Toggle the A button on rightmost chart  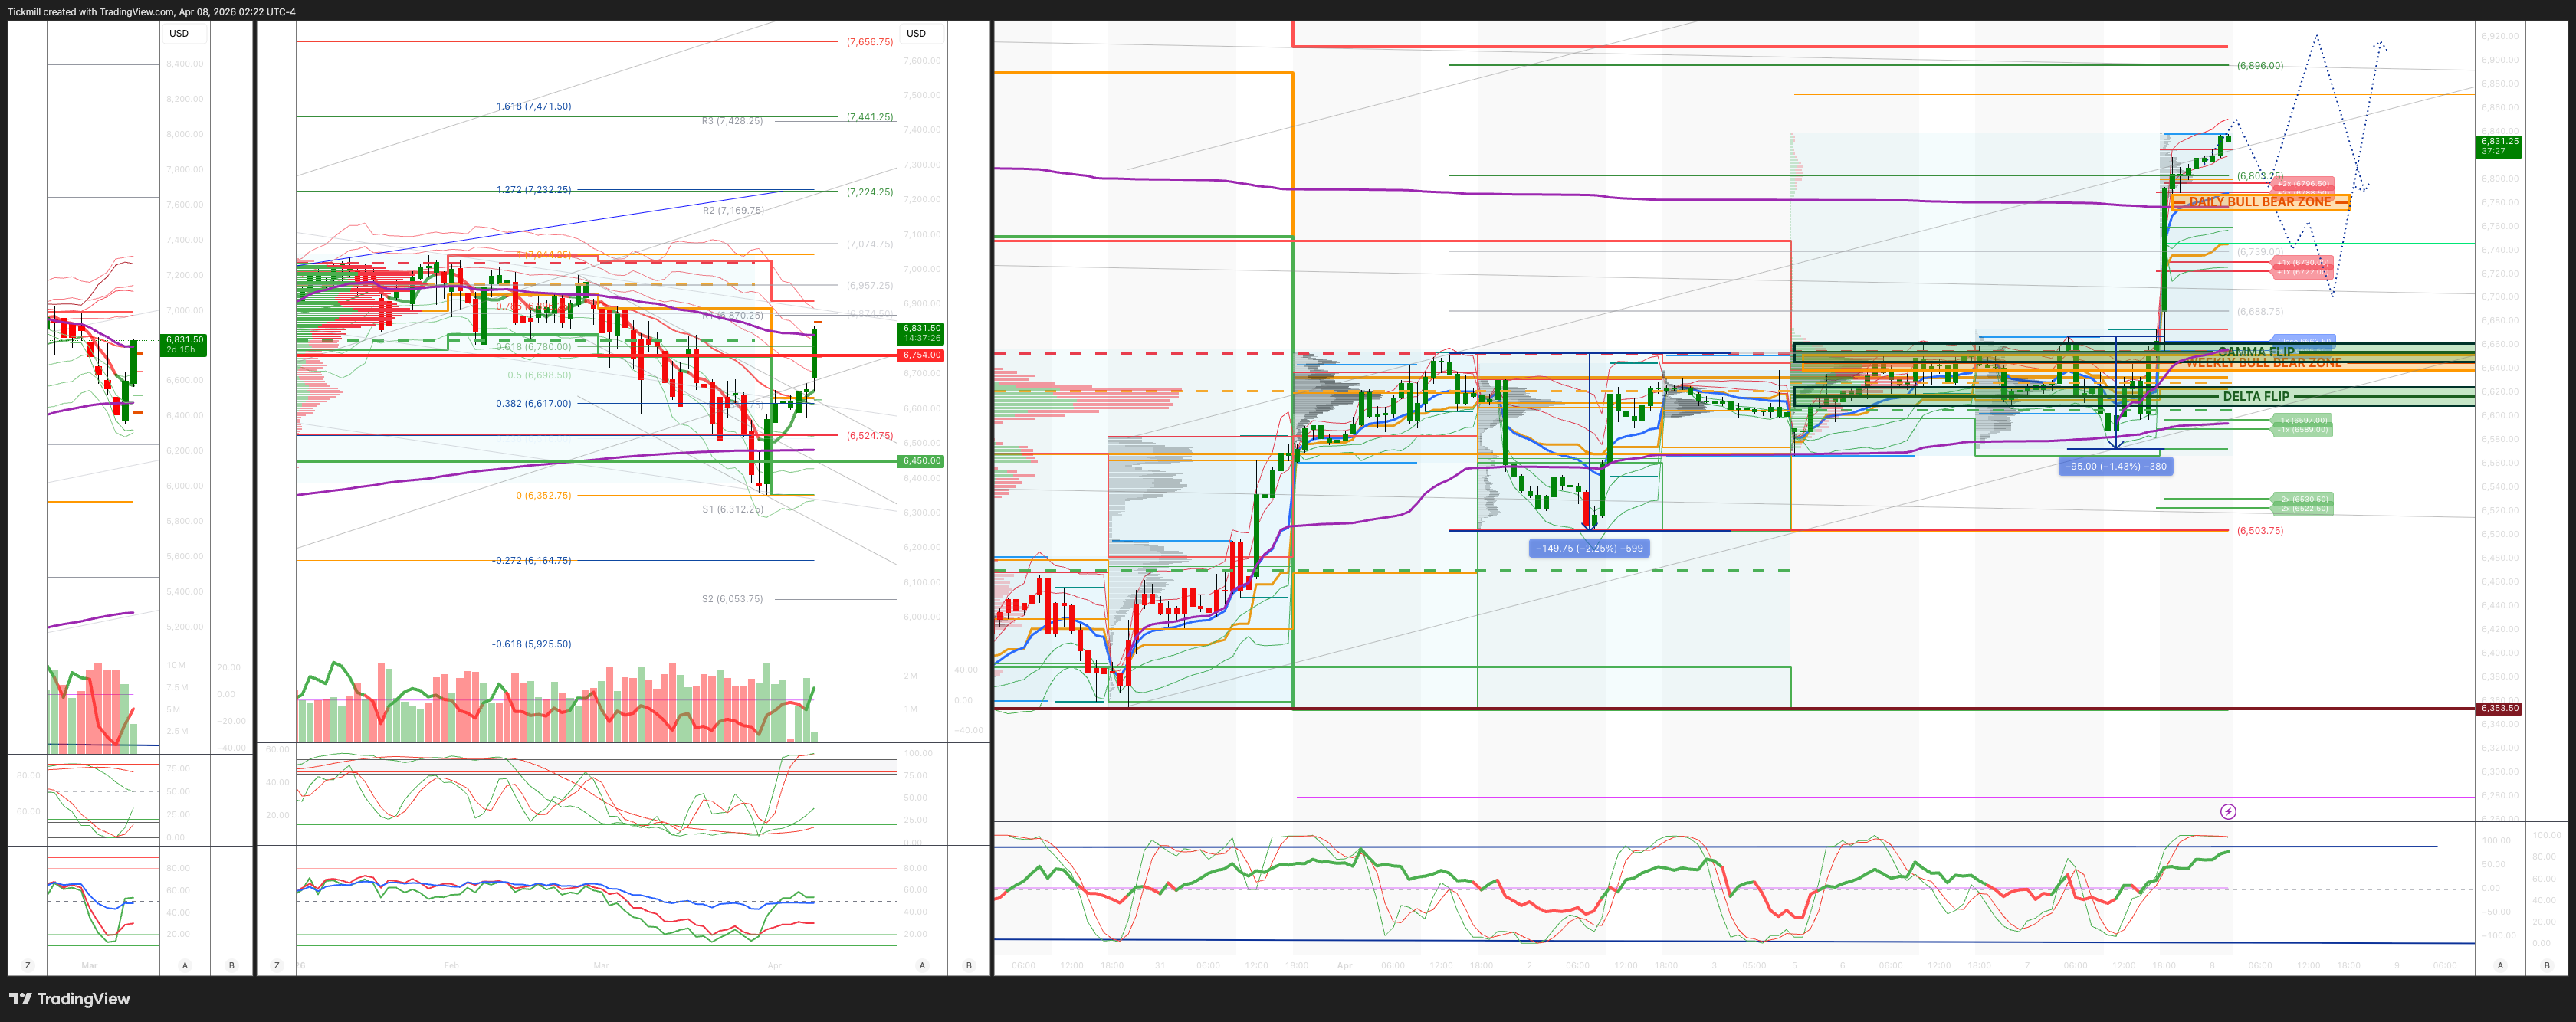coord(2500,965)
